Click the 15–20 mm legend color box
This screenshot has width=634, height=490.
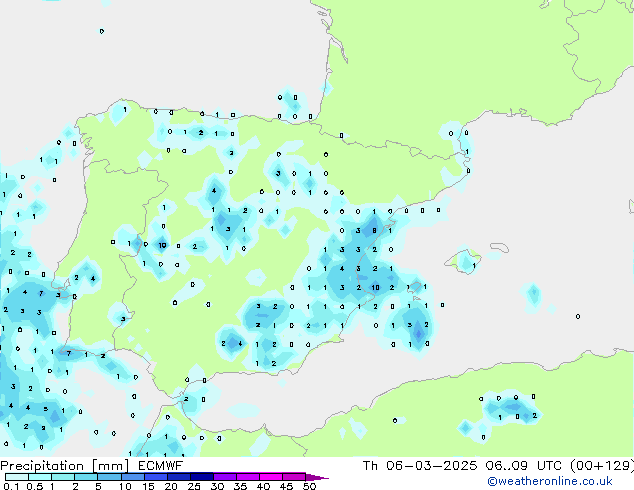point(156,477)
